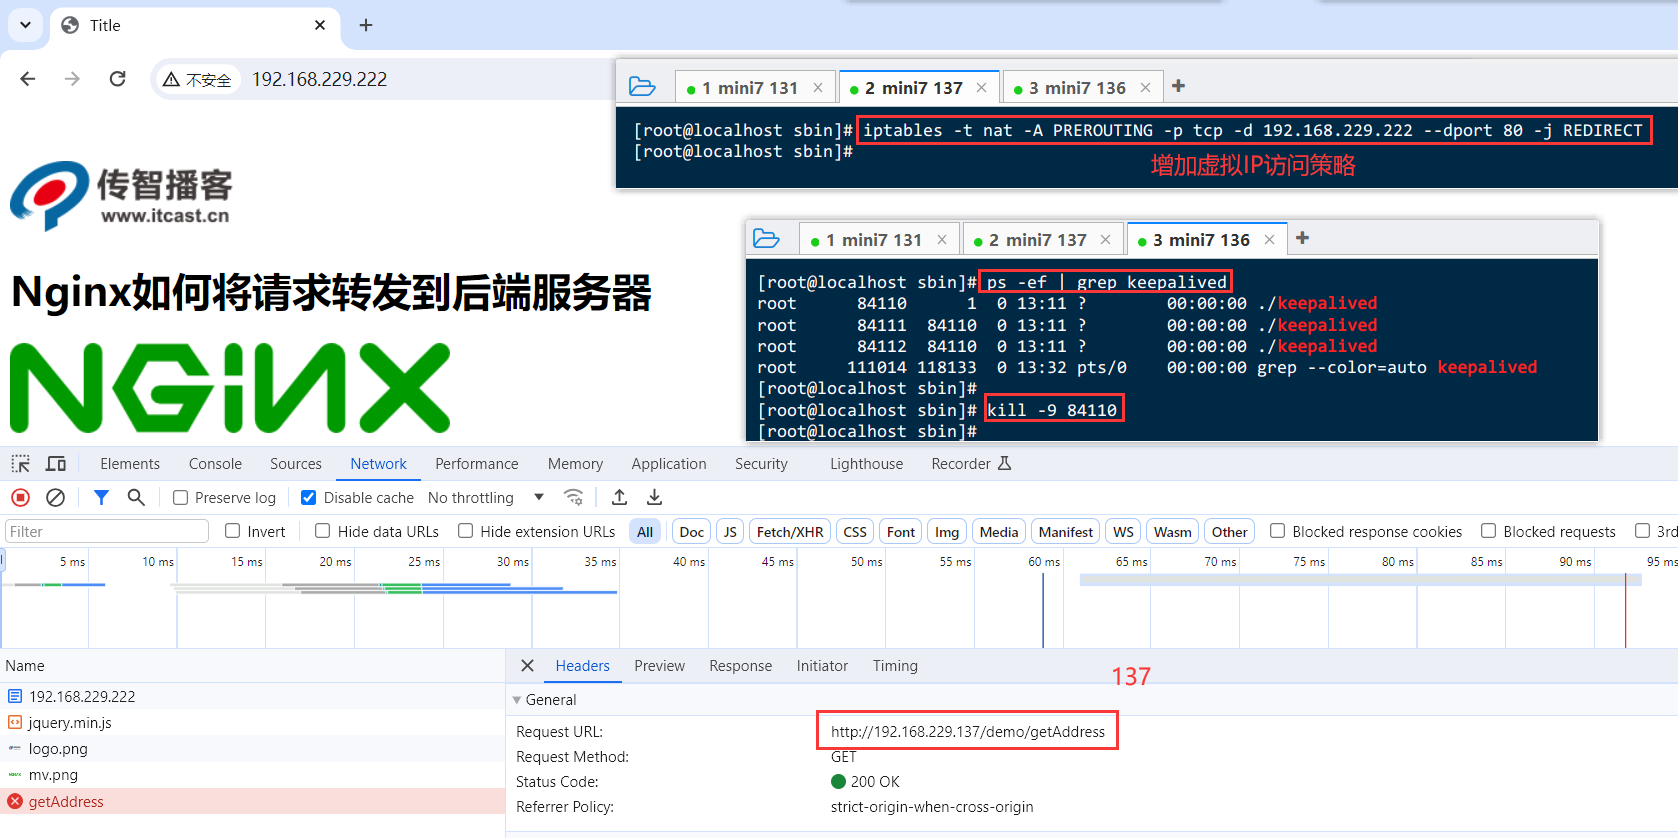Activate the DevTools inspect element picker
Image resolution: width=1678 pixels, height=838 pixels.
pyautogui.click(x=21, y=464)
